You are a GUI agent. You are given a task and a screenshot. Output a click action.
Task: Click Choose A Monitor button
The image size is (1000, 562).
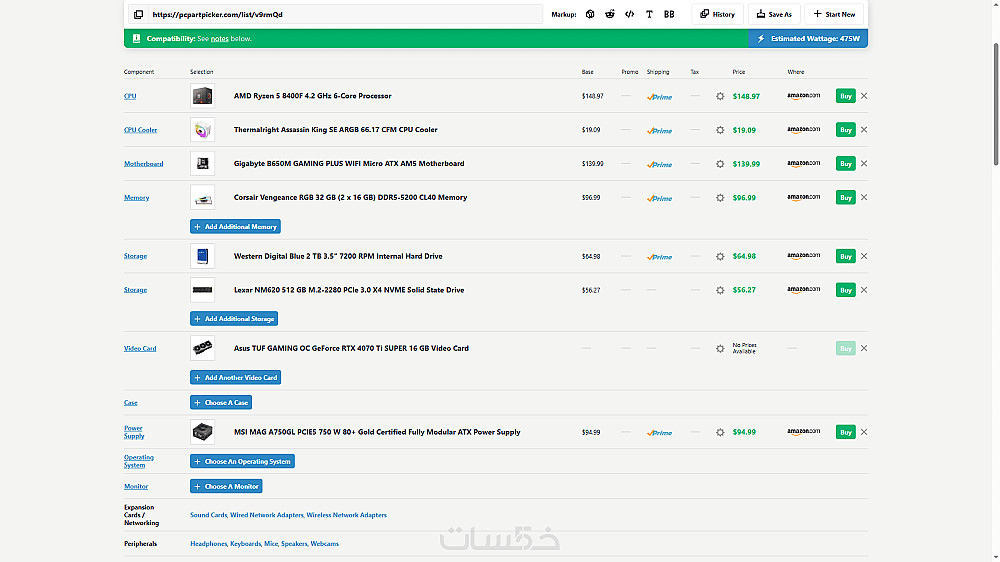click(226, 486)
